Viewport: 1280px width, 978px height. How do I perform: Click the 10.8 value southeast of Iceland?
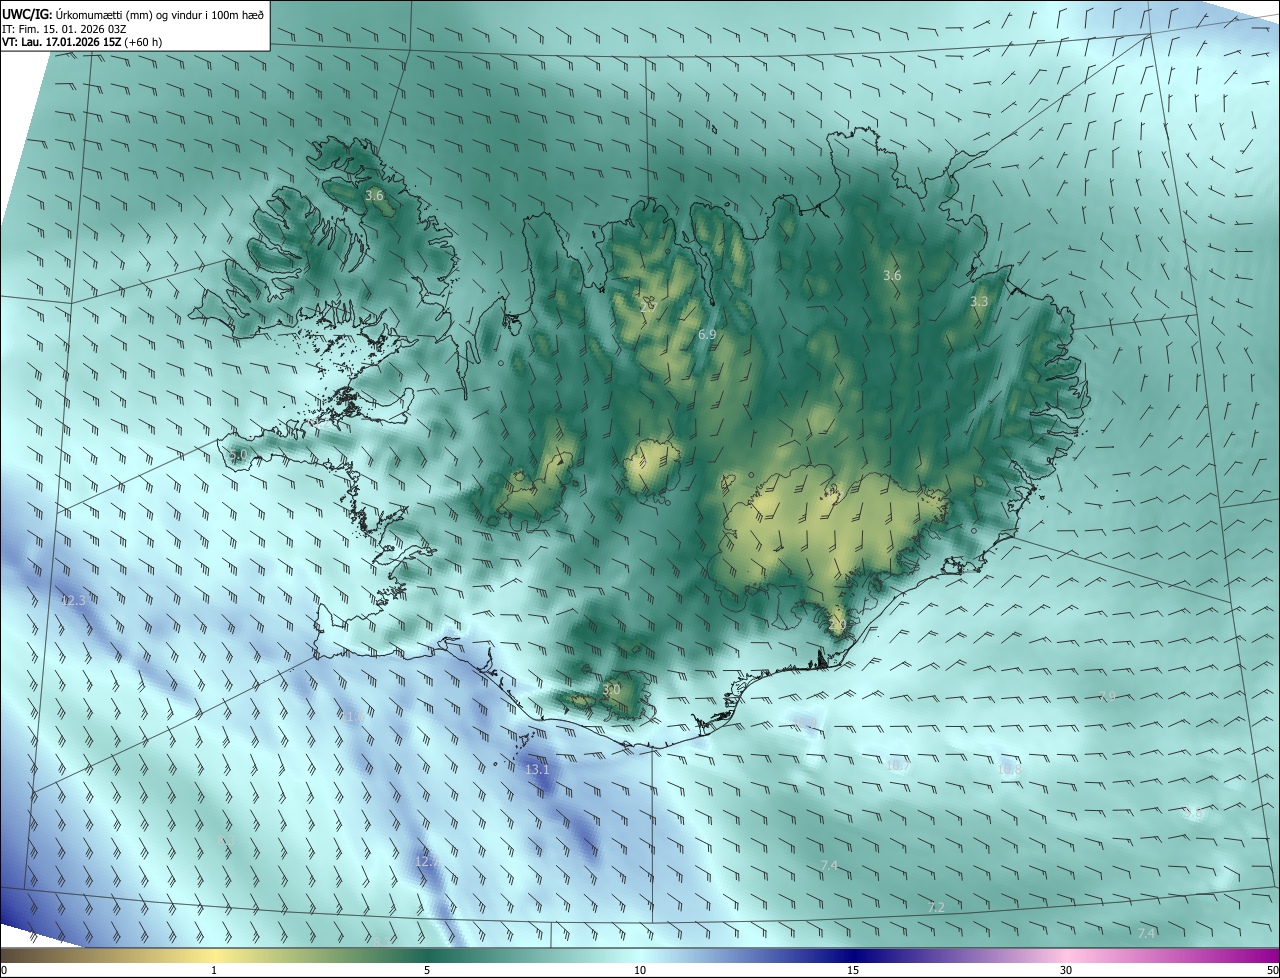[x=1009, y=769]
